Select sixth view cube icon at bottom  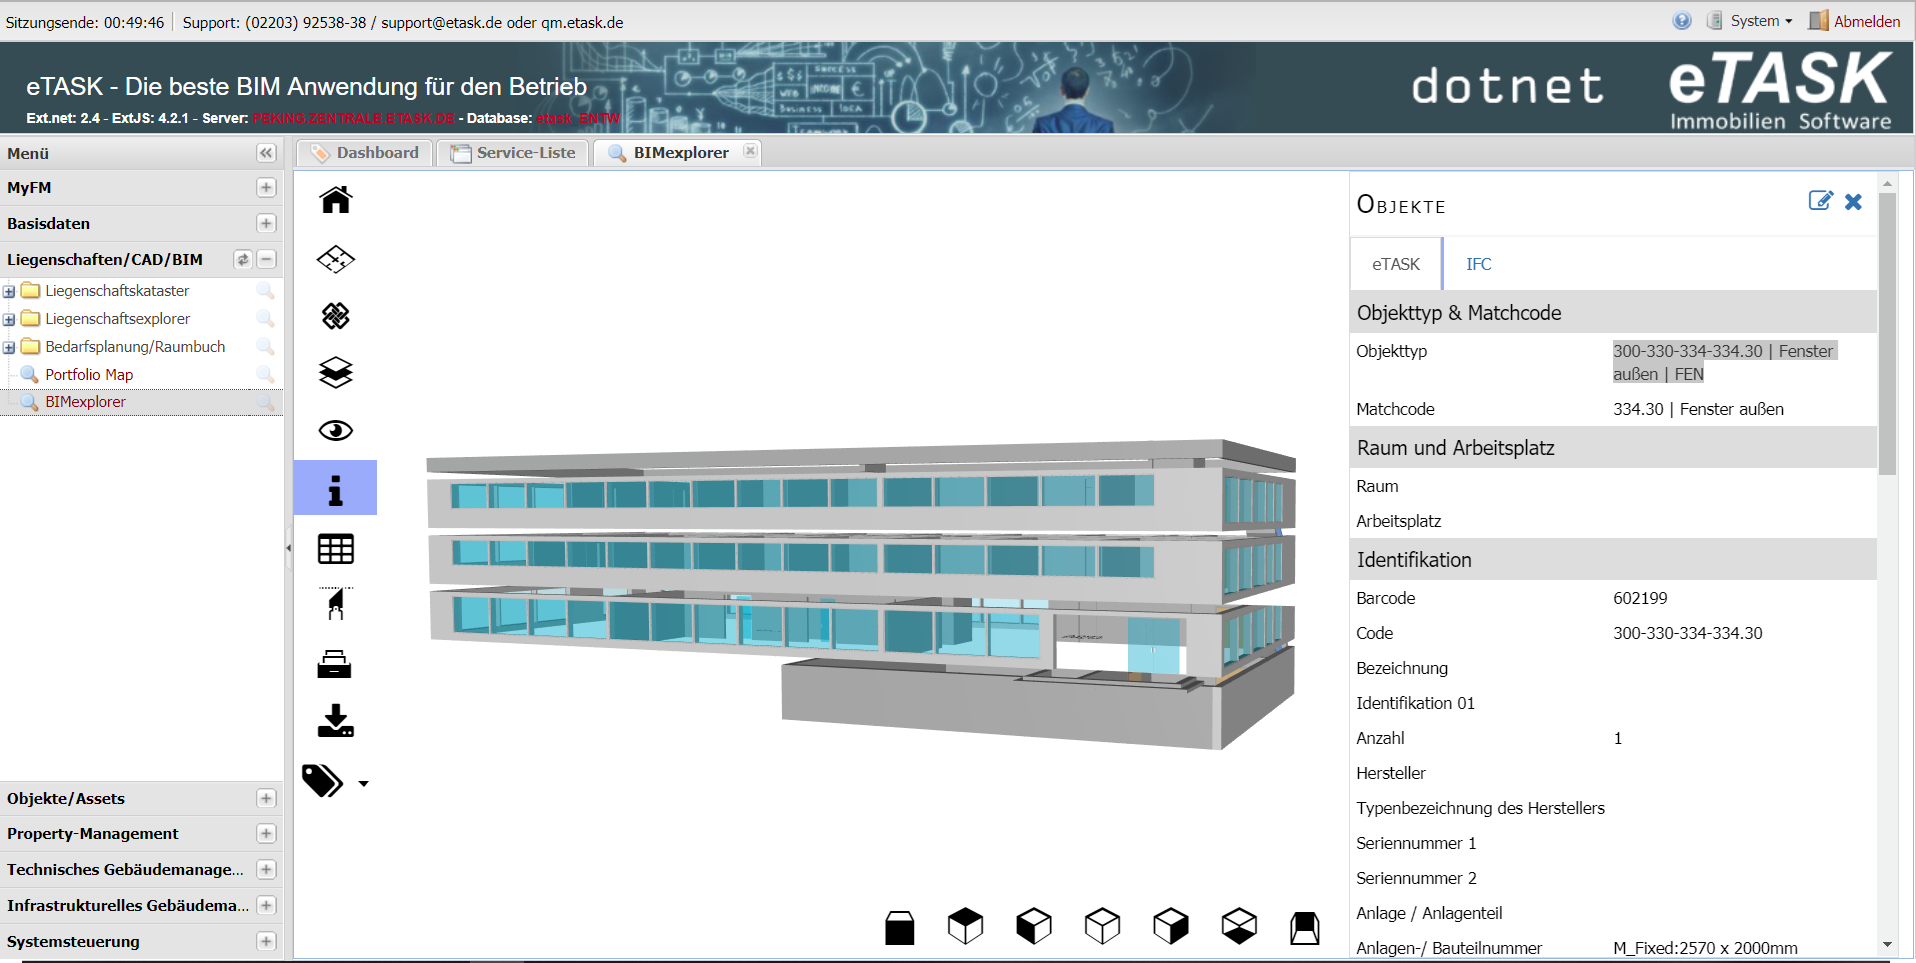(x=1239, y=926)
